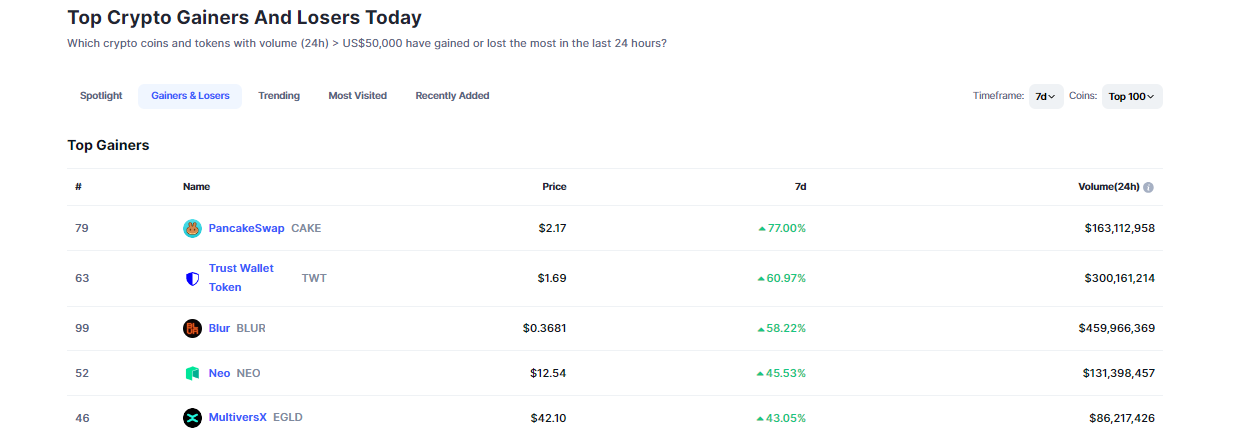Expand the Coins Top 100 dropdown
This screenshot has width=1234, height=436.
click(1131, 96)
